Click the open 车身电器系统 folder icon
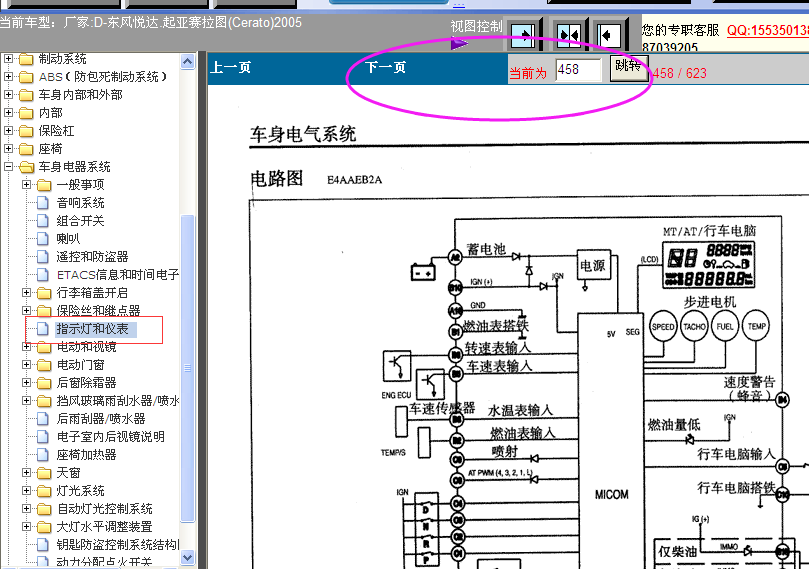Image resolution: width=809 pixels, height=569 pixels. click(x=26, y=167)
